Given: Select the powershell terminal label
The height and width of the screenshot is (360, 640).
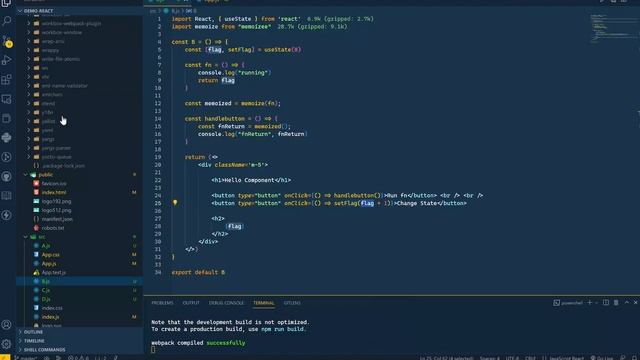Looking at the screenshot, I should point(568,303).
